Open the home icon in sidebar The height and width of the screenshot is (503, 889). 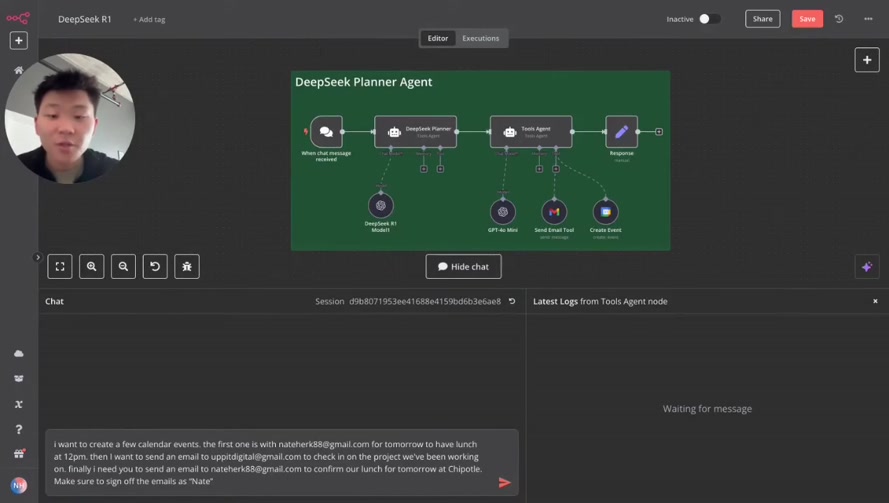pyautogui.click(x=19, y=70)
